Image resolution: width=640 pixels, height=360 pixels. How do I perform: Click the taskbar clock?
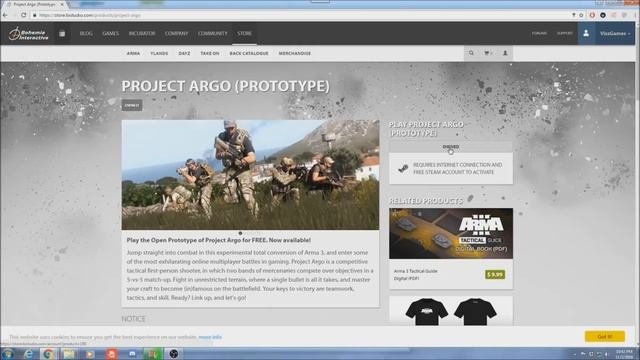coord(624,354)
